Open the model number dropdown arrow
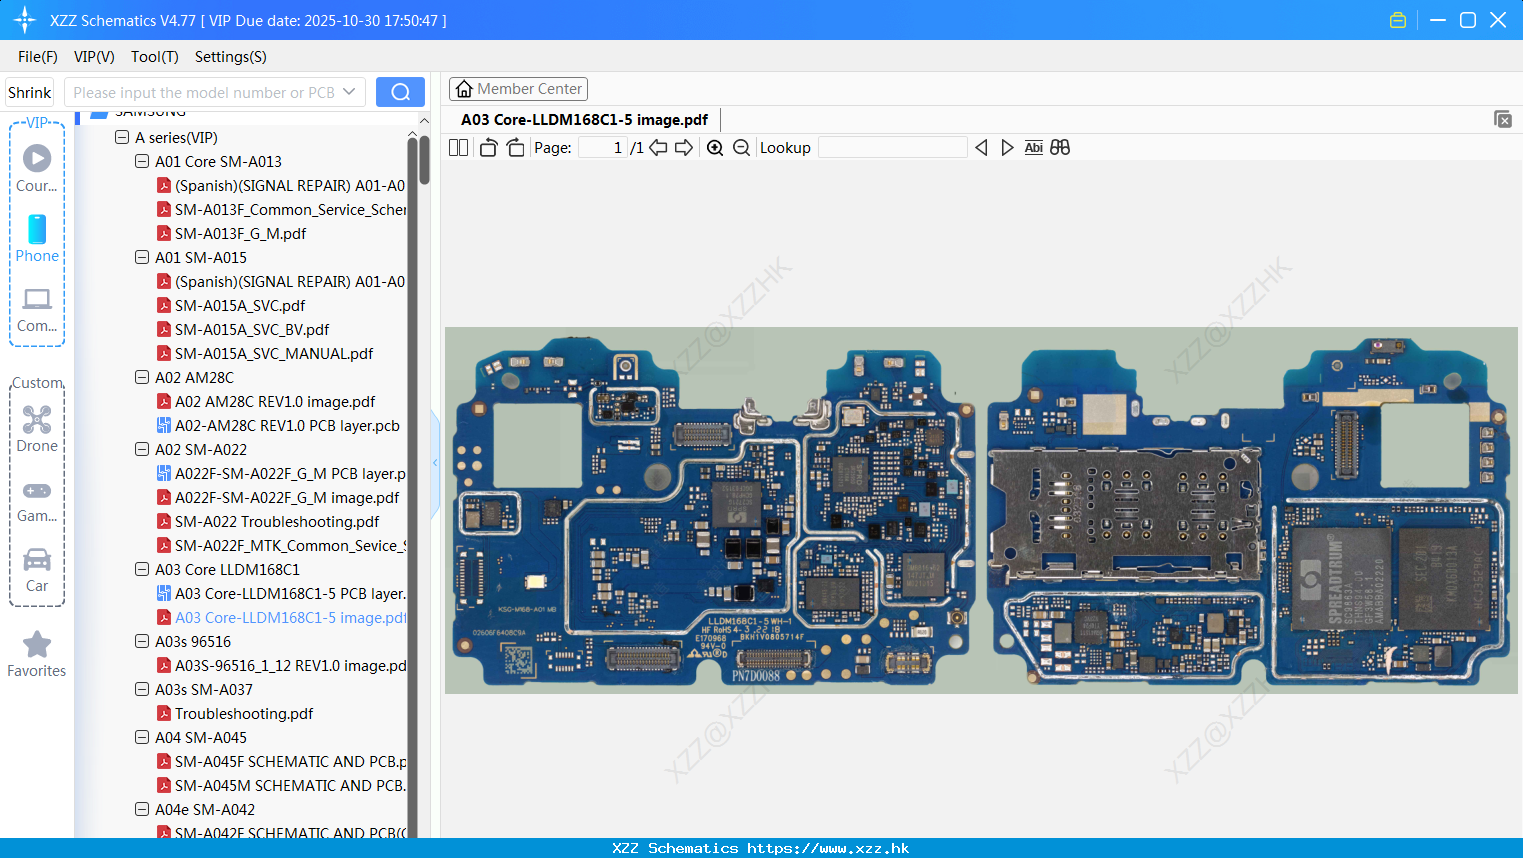The image size is (1523, 858). coord(349,92)
